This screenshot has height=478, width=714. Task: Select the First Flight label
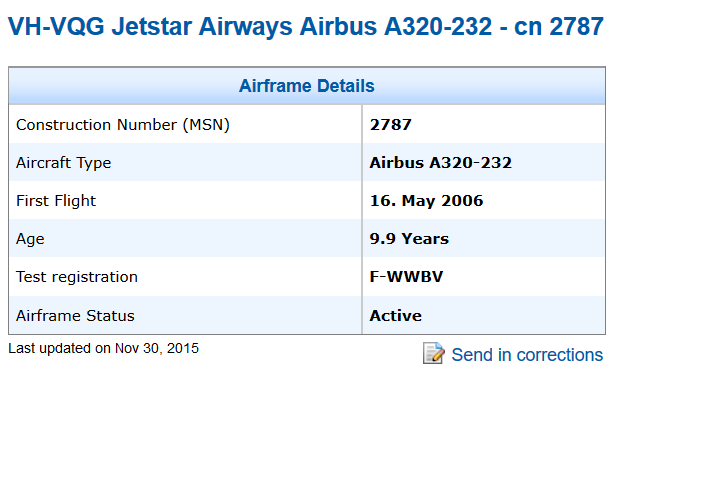[x=56, y=201]
